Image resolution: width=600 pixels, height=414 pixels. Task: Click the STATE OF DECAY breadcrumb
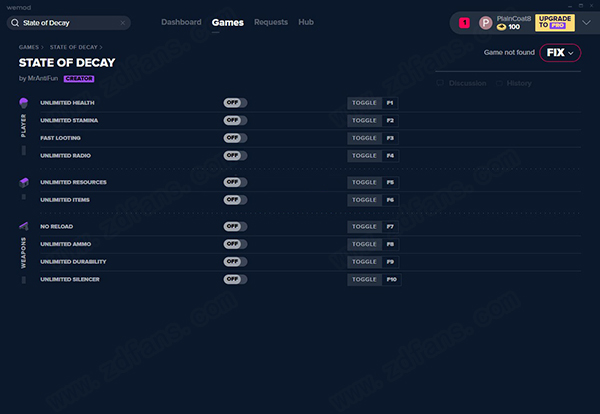pyautogui.click(x=74, y=47)
